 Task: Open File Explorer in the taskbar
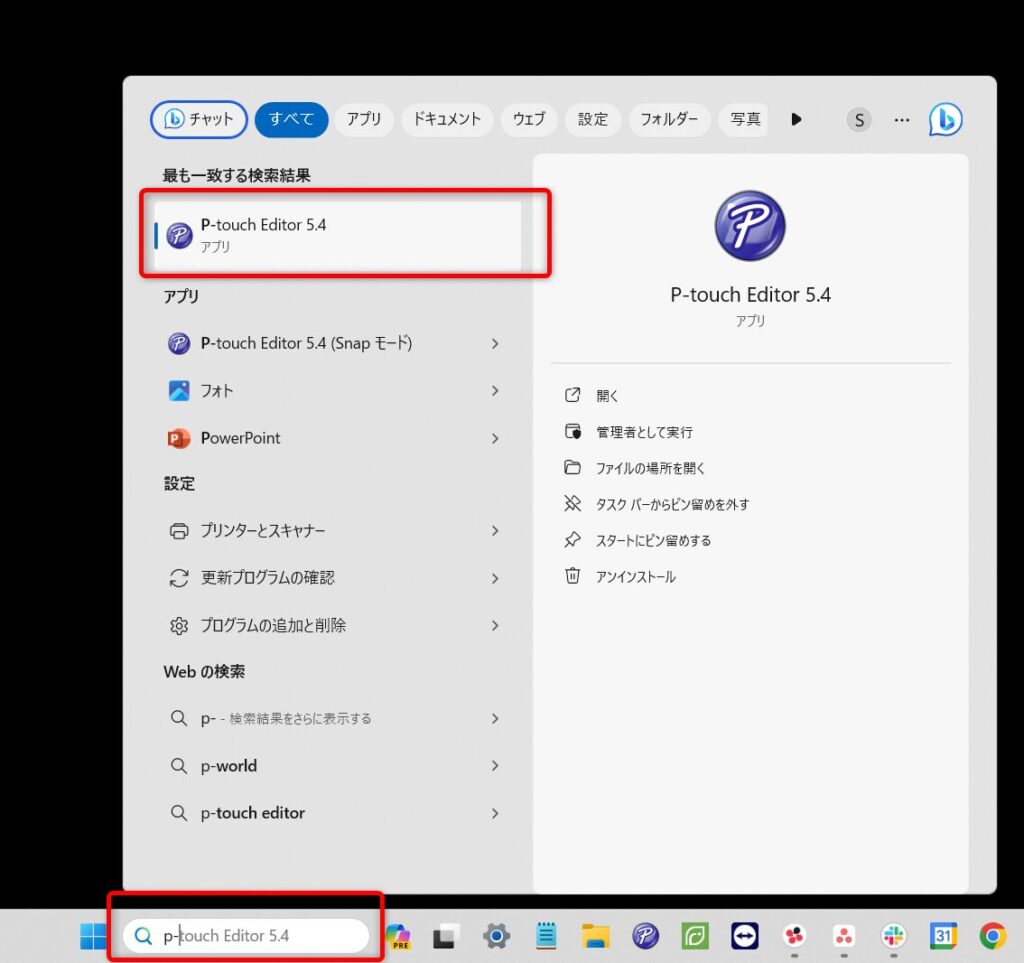pos(596,936)
